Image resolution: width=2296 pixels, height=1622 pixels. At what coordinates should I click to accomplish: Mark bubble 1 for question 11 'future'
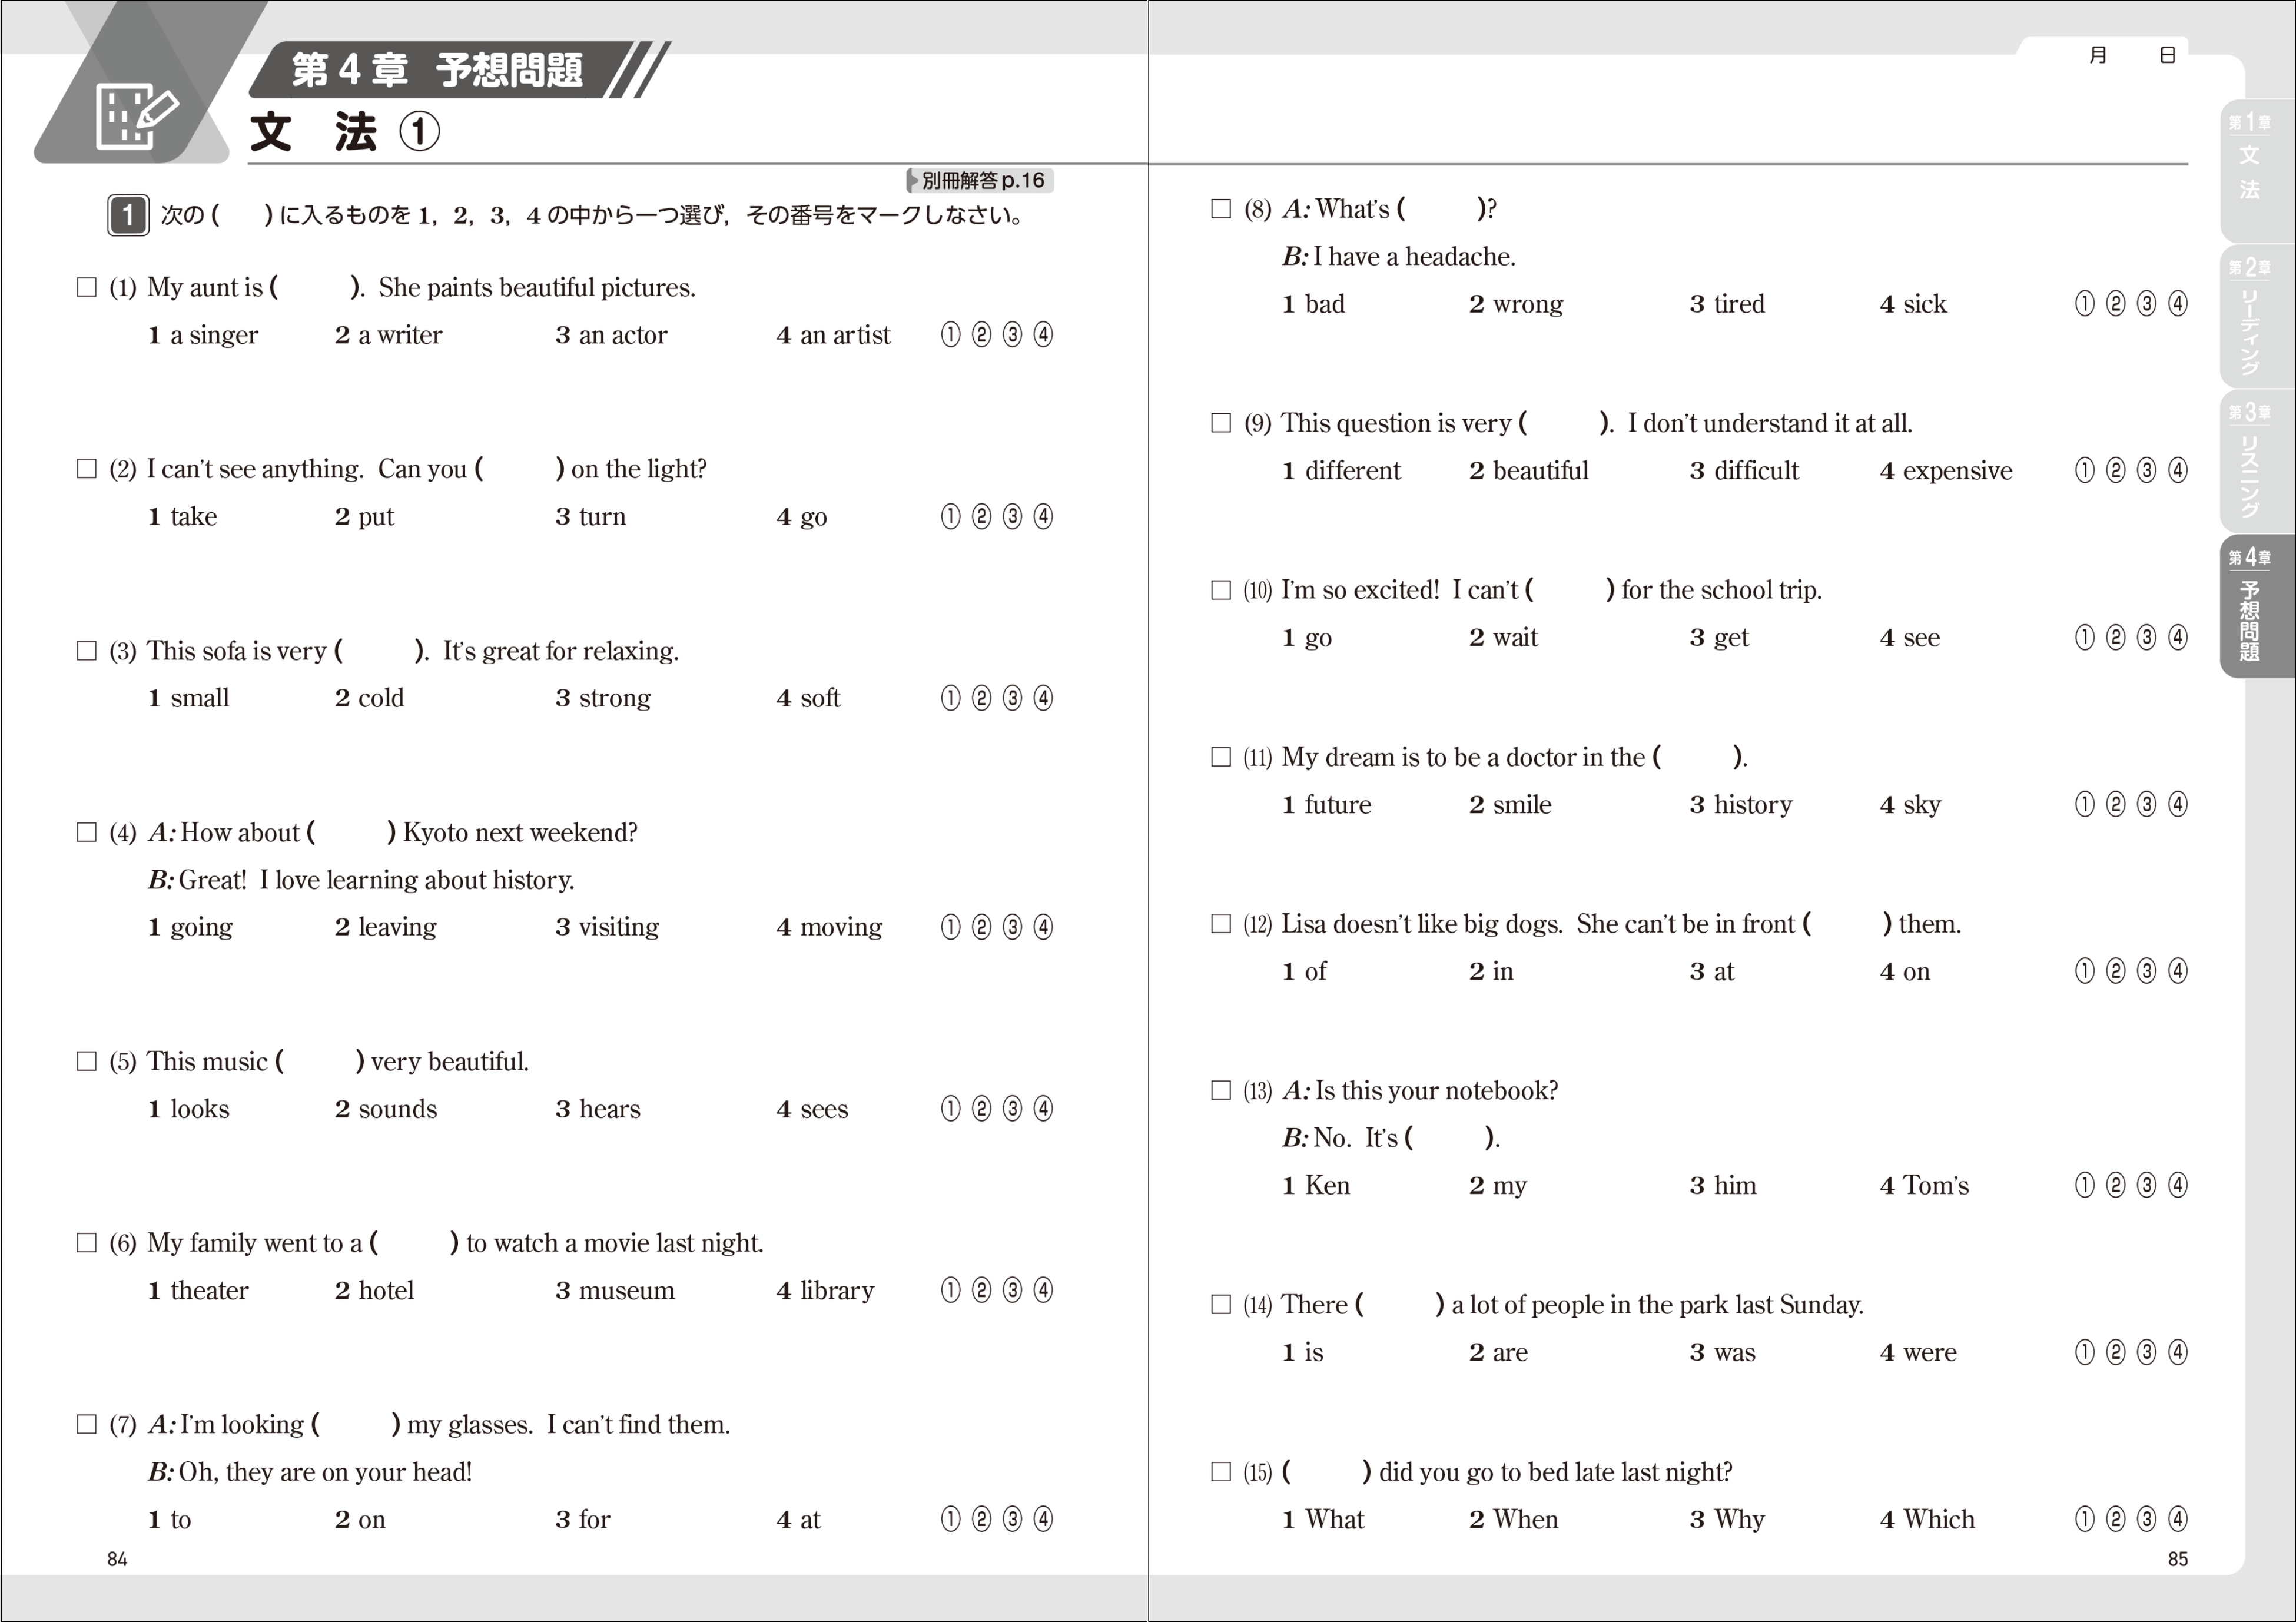(2084, 804)
